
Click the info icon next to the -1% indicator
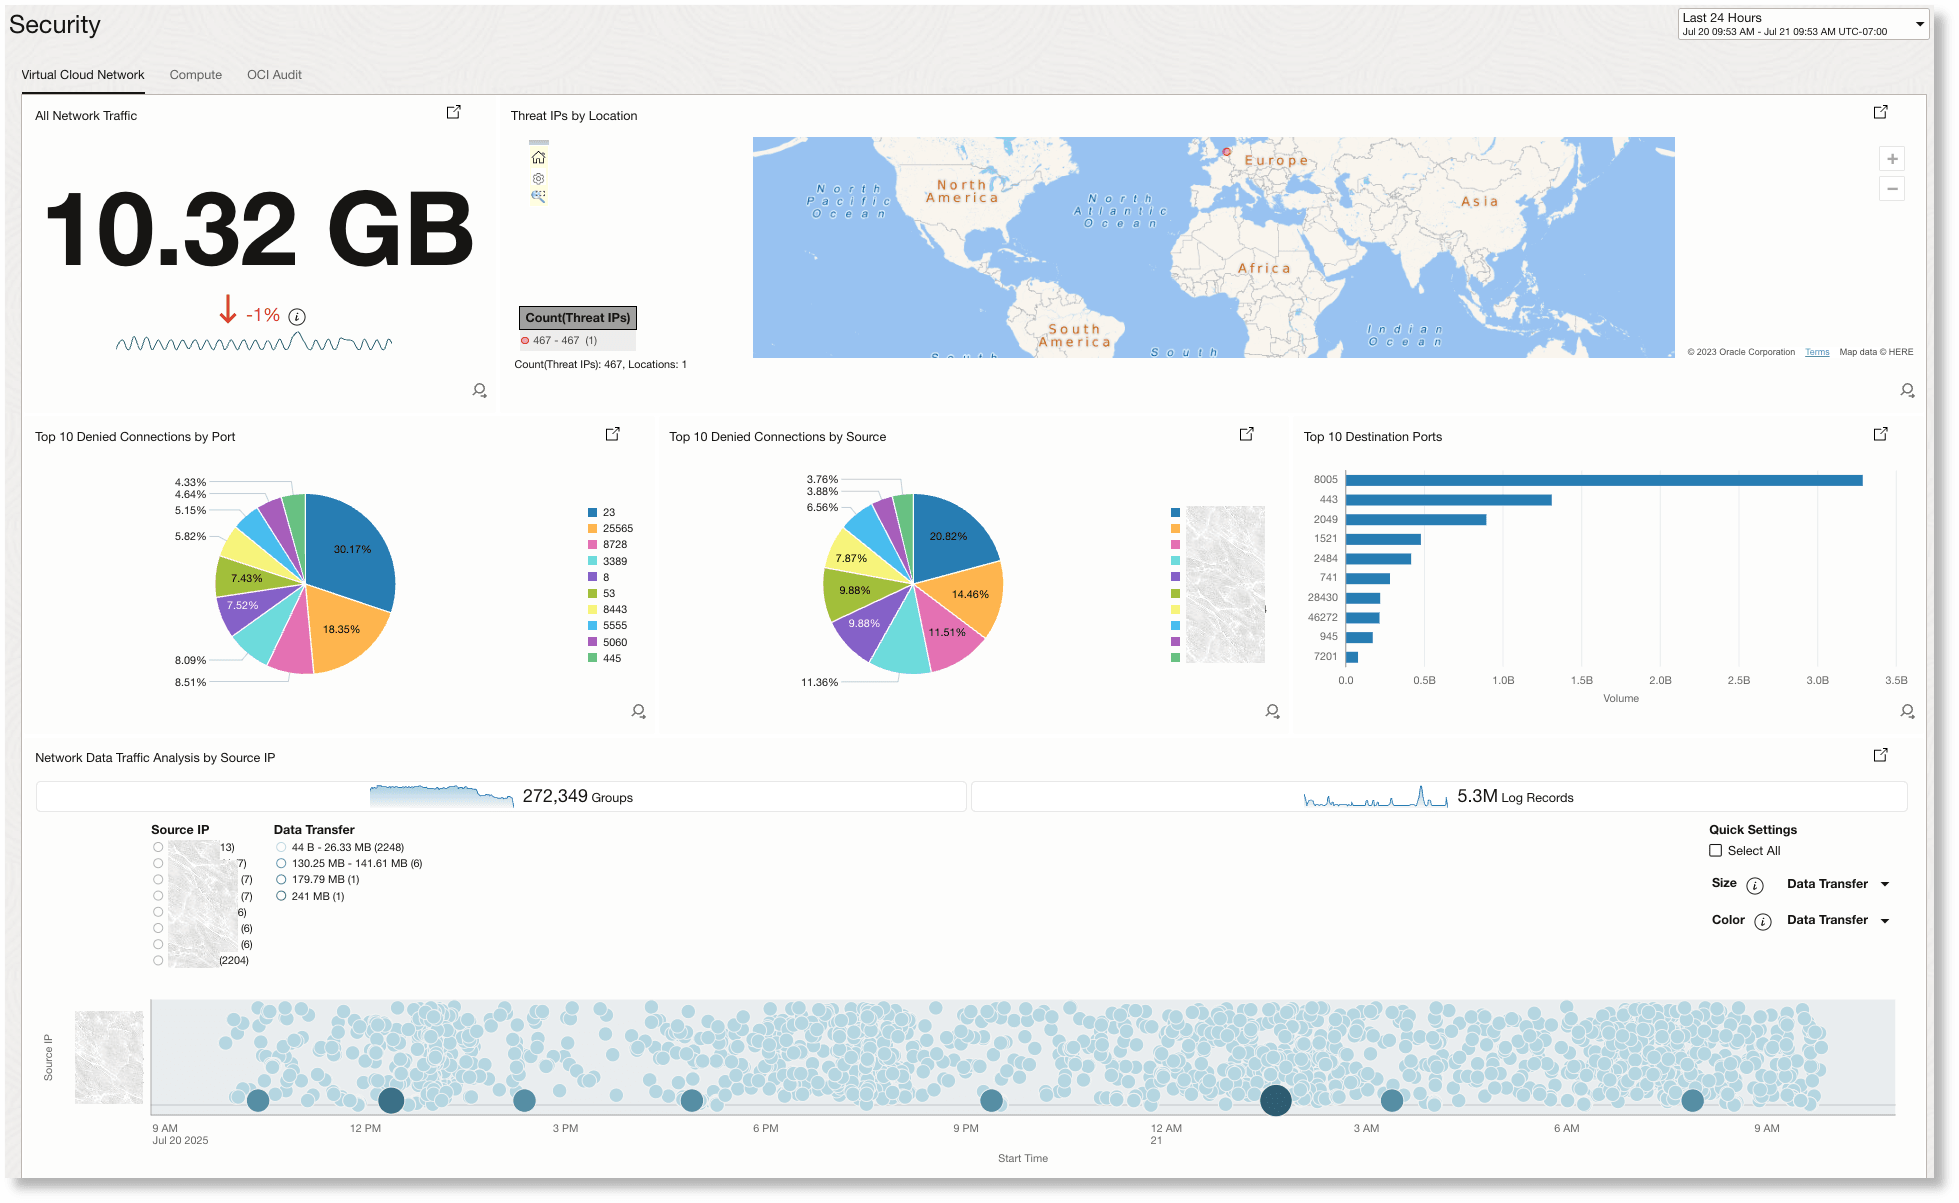(296, 316)
